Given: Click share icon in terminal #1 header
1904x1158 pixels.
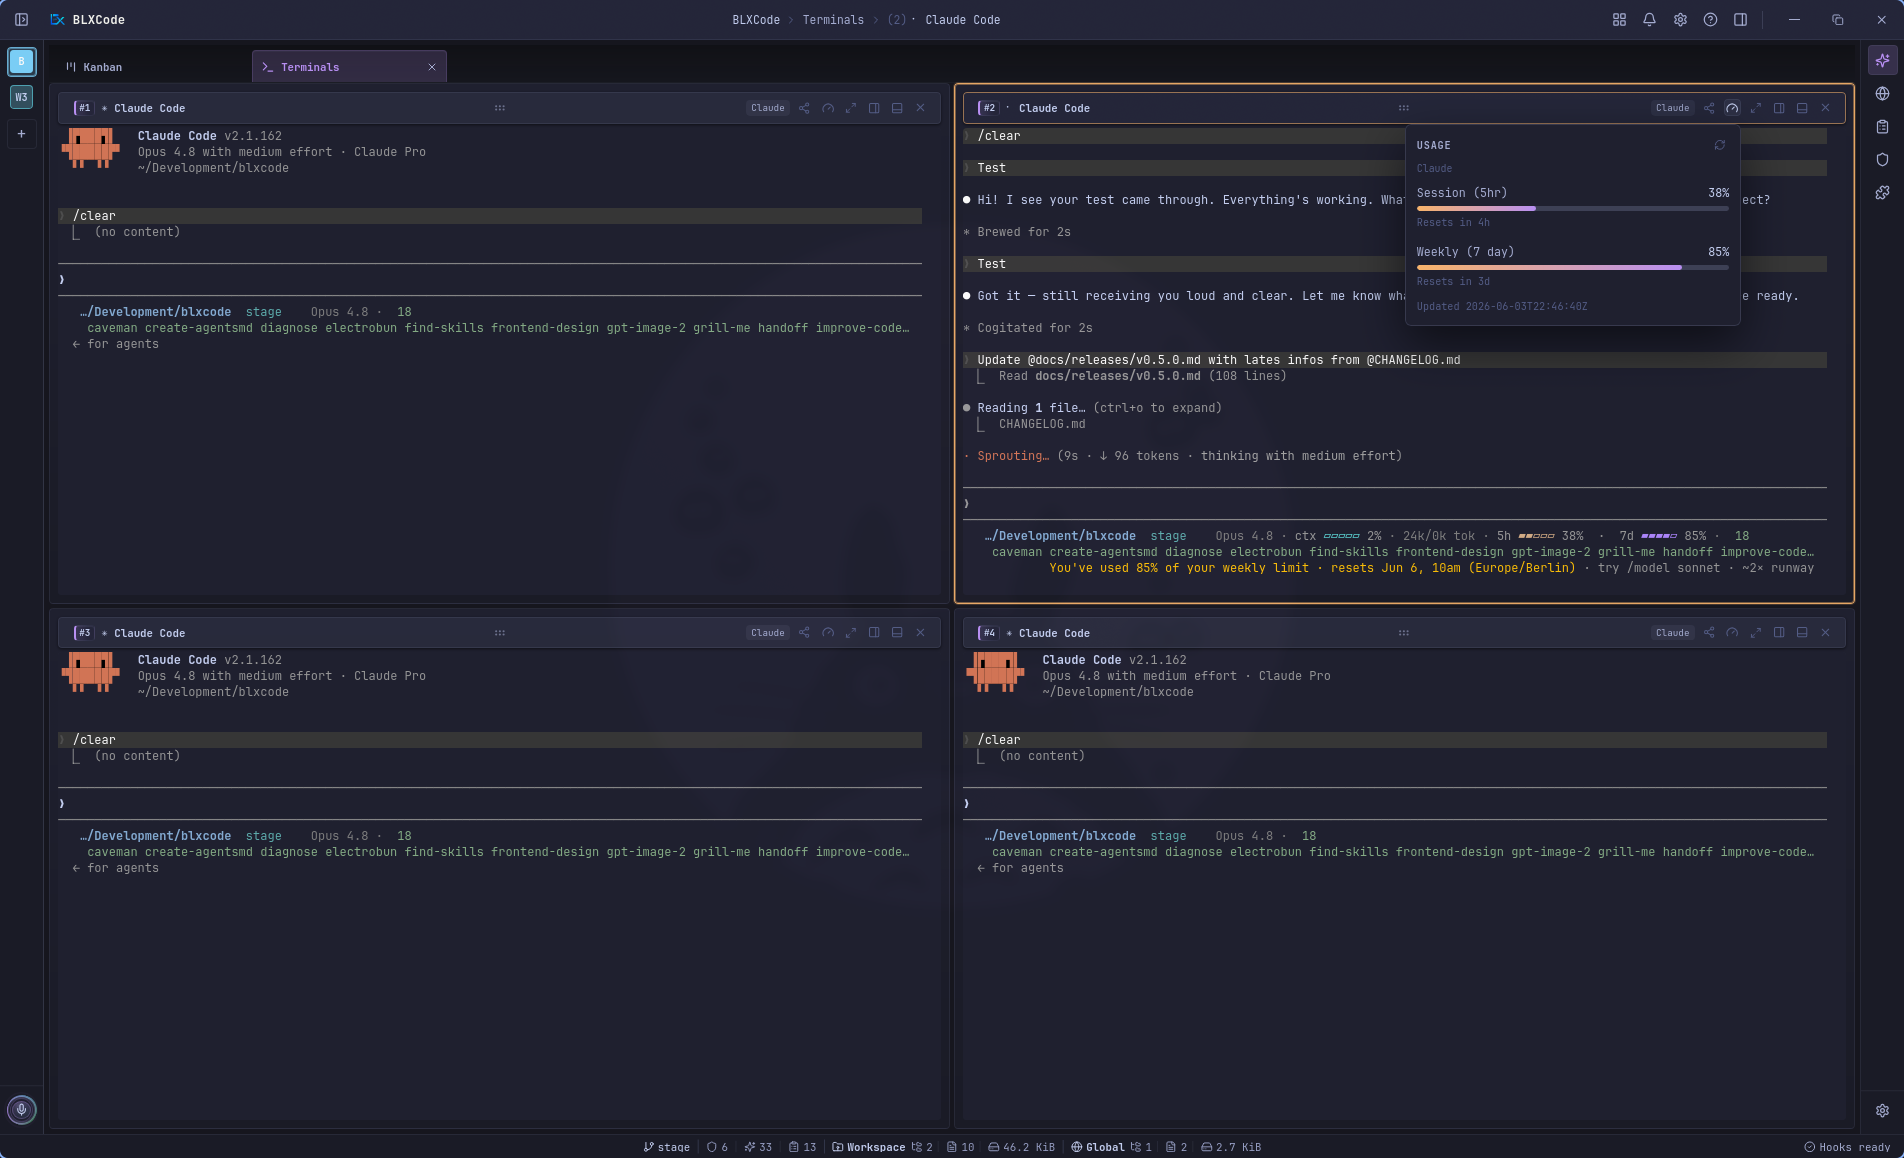Looking at the screenshot, I should pos(804,108).
